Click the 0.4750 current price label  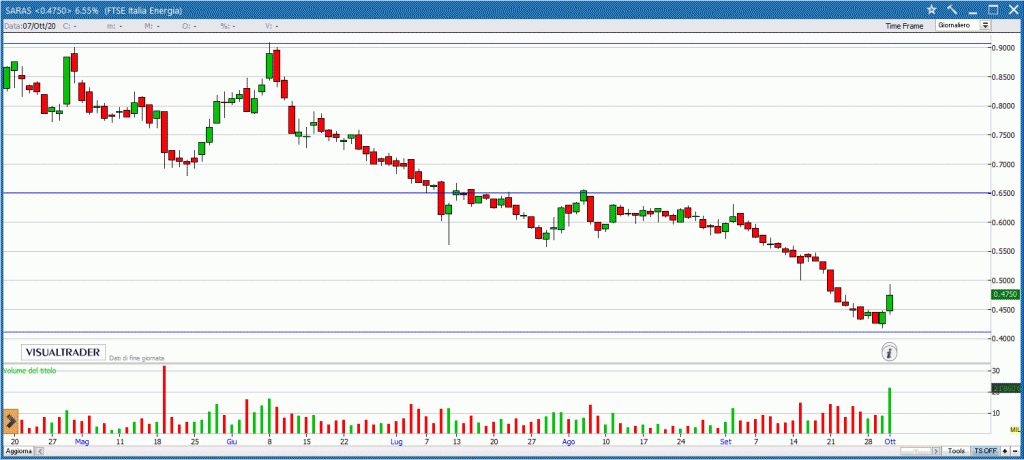pyautogui.click(x=1005, y=295)
